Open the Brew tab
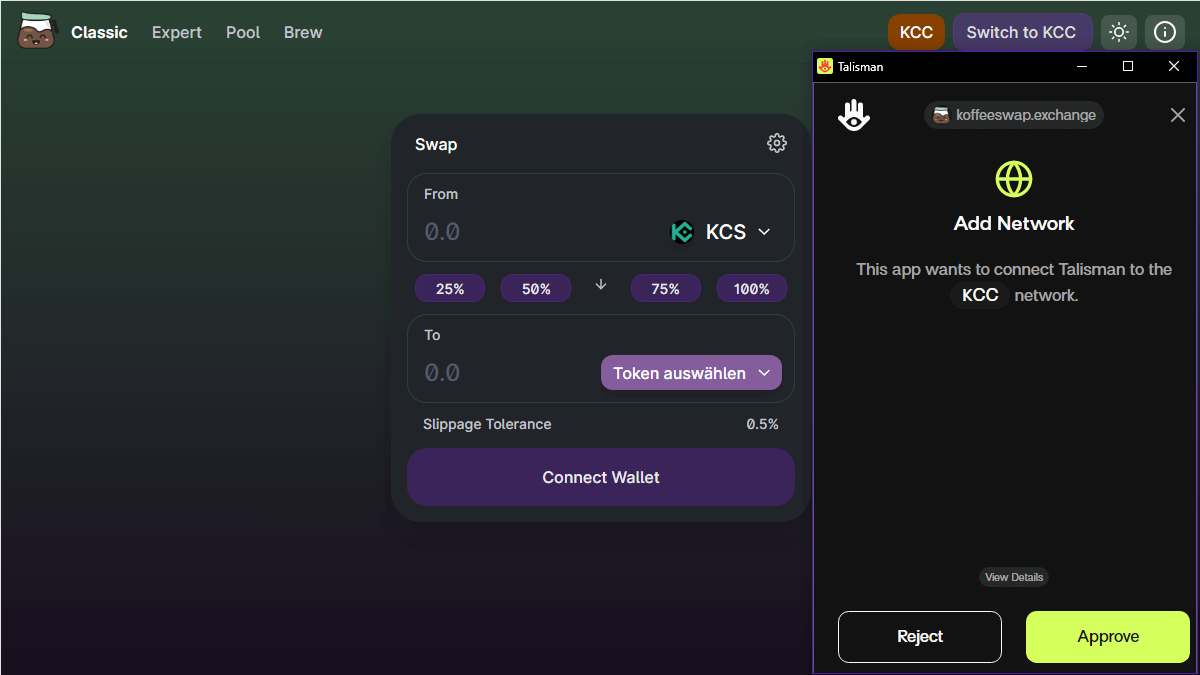The width and height of the screenshot is (1200, 675). pyautogui.click(x=303, y=32)
